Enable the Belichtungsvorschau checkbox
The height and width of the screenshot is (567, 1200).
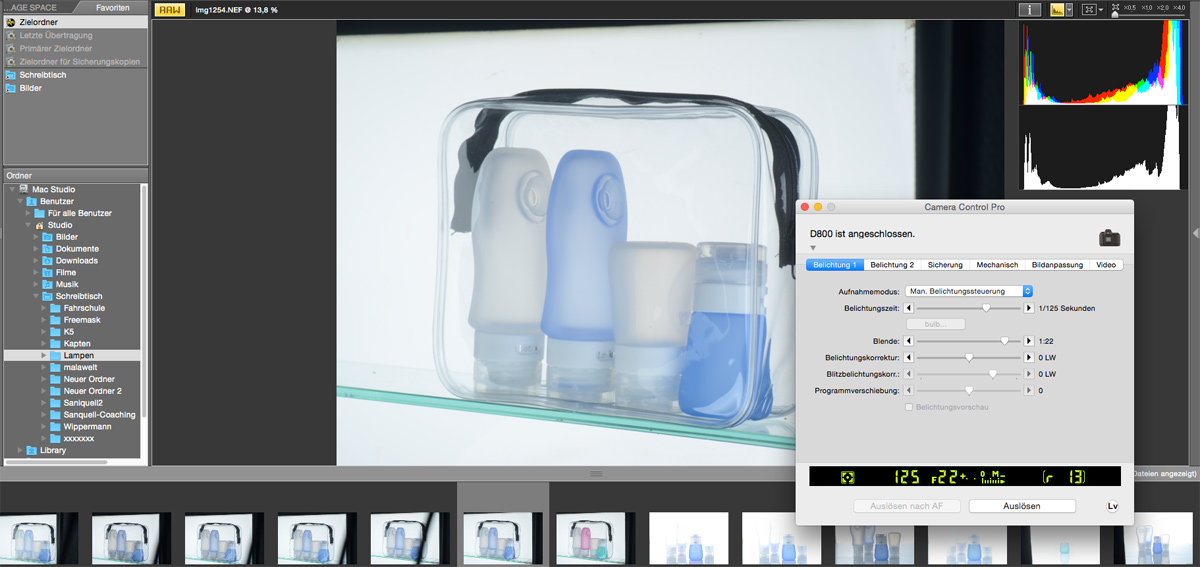pos(909,407)
